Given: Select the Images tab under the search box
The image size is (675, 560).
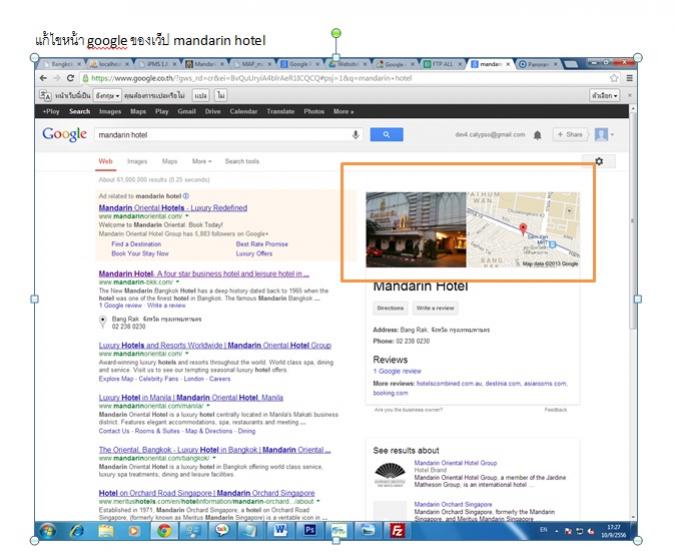Looking at the screenshot, I should (137, 161).
